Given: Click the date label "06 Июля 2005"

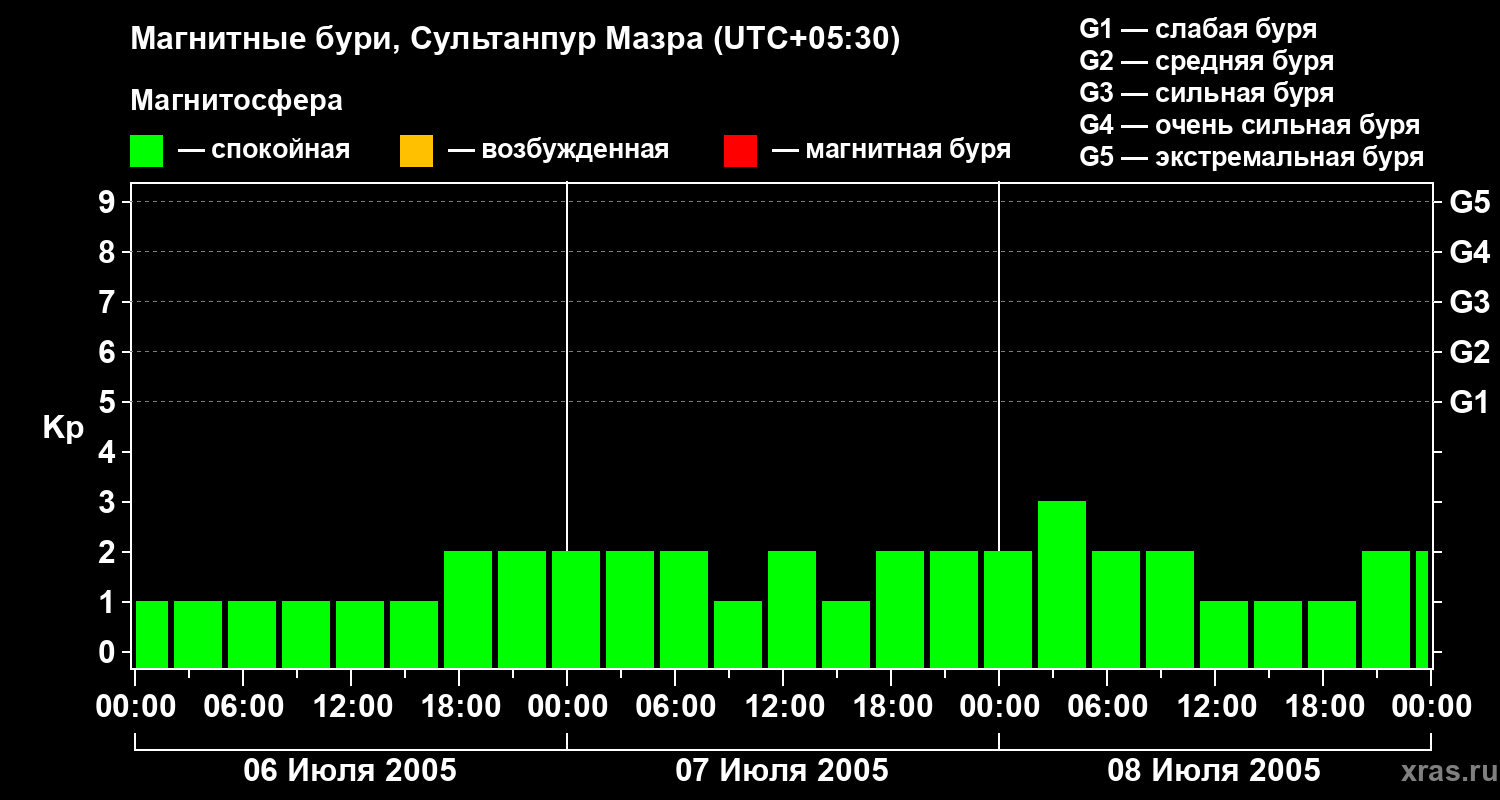Looking at the screenshot, I should [x=350, y=771].
